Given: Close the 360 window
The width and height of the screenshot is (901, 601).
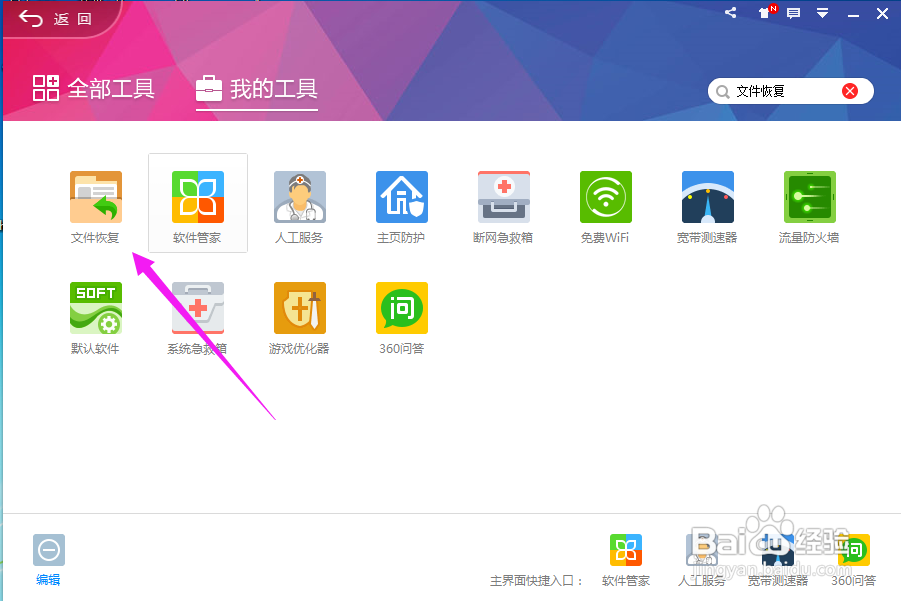Looking at the screenshot, I should pyautogui.click(x=883, y=13).
